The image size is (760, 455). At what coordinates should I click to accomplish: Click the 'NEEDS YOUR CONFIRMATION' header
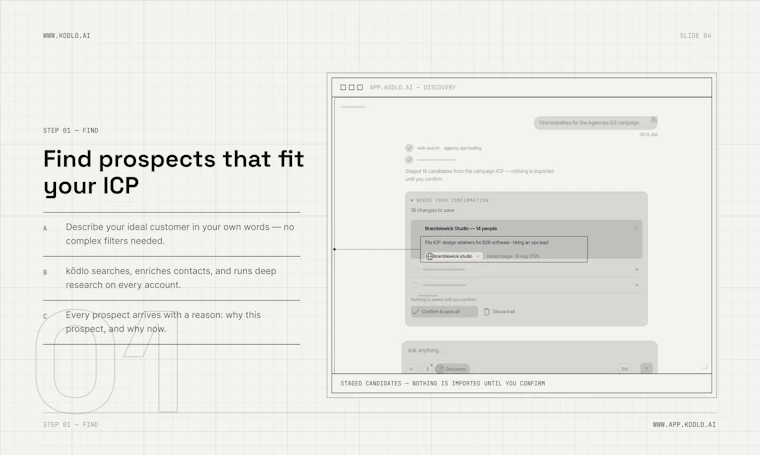[452, 200]
